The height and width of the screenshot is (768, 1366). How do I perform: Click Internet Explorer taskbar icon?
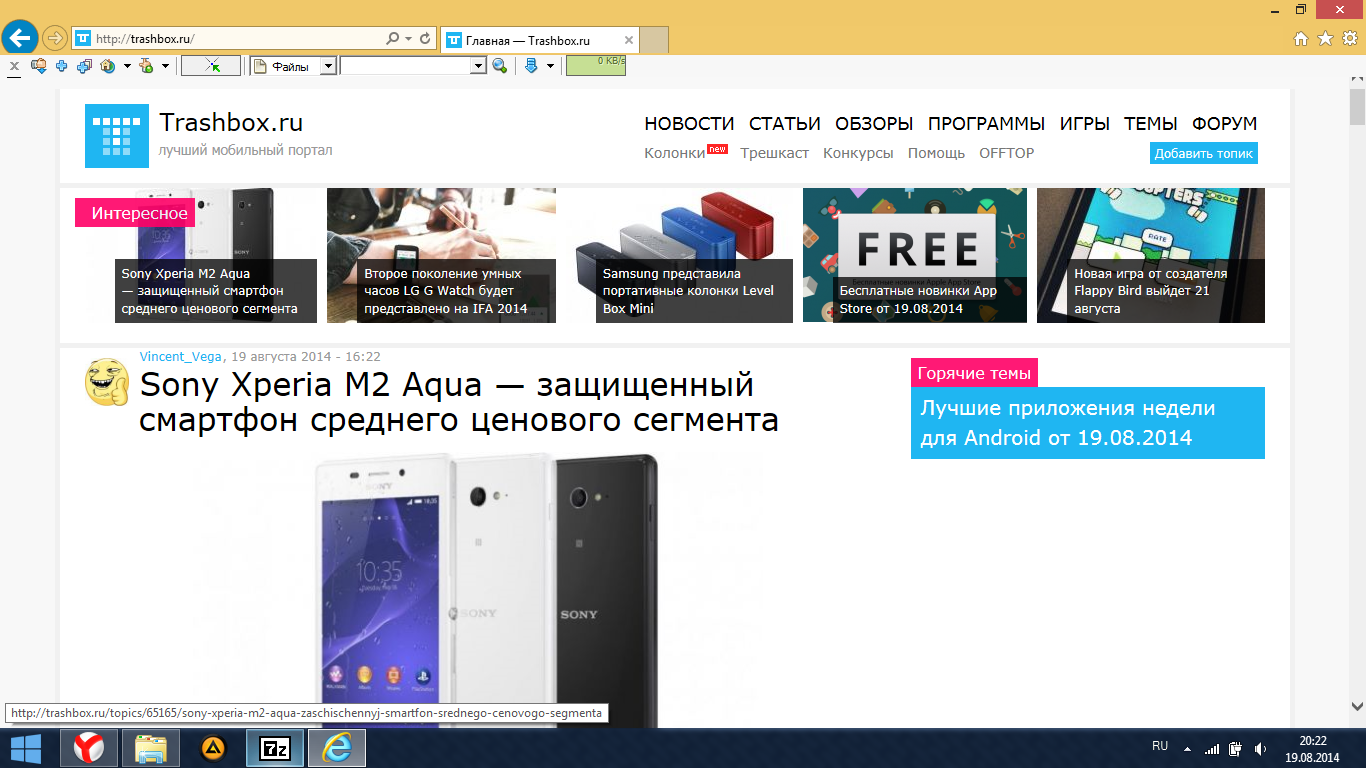(x=337, y=748)
